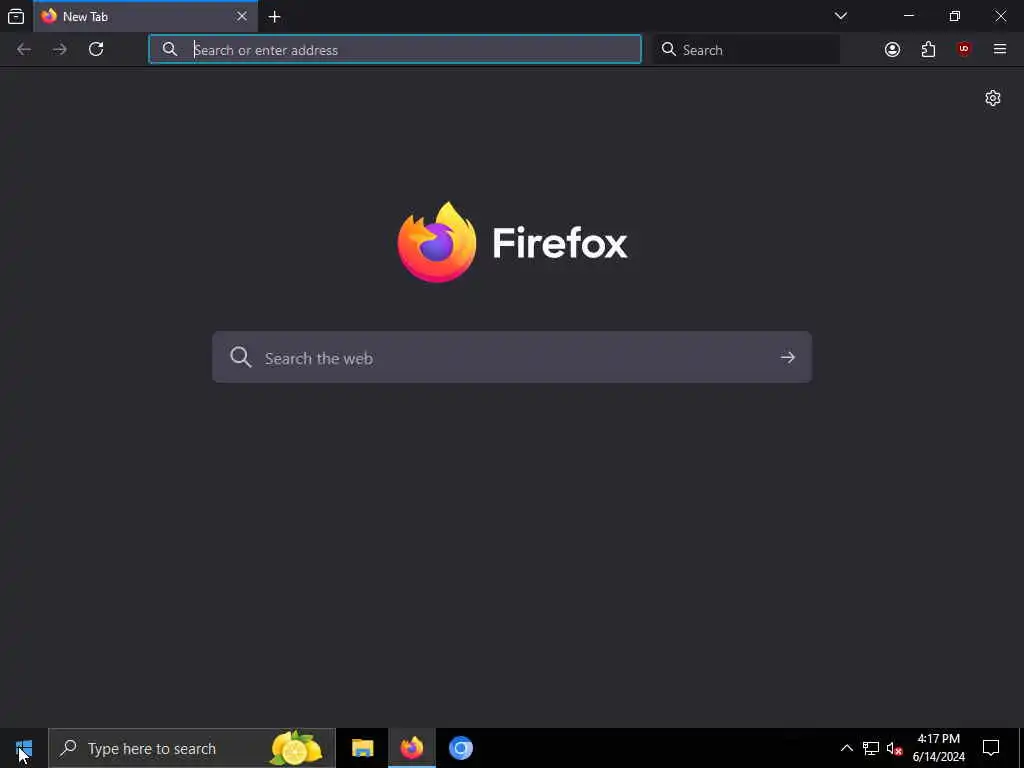
Task: Open new tab personalize gear
Action: click(x=993, y=98)
